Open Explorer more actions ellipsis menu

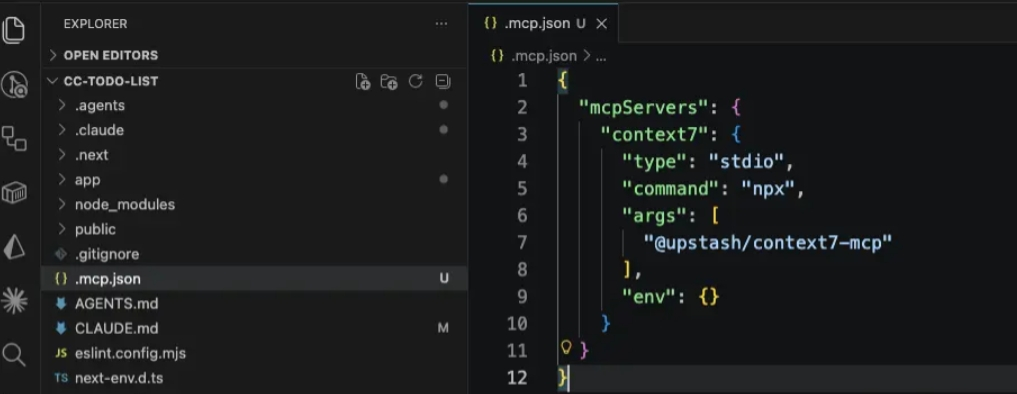click(x=442, y=24)
